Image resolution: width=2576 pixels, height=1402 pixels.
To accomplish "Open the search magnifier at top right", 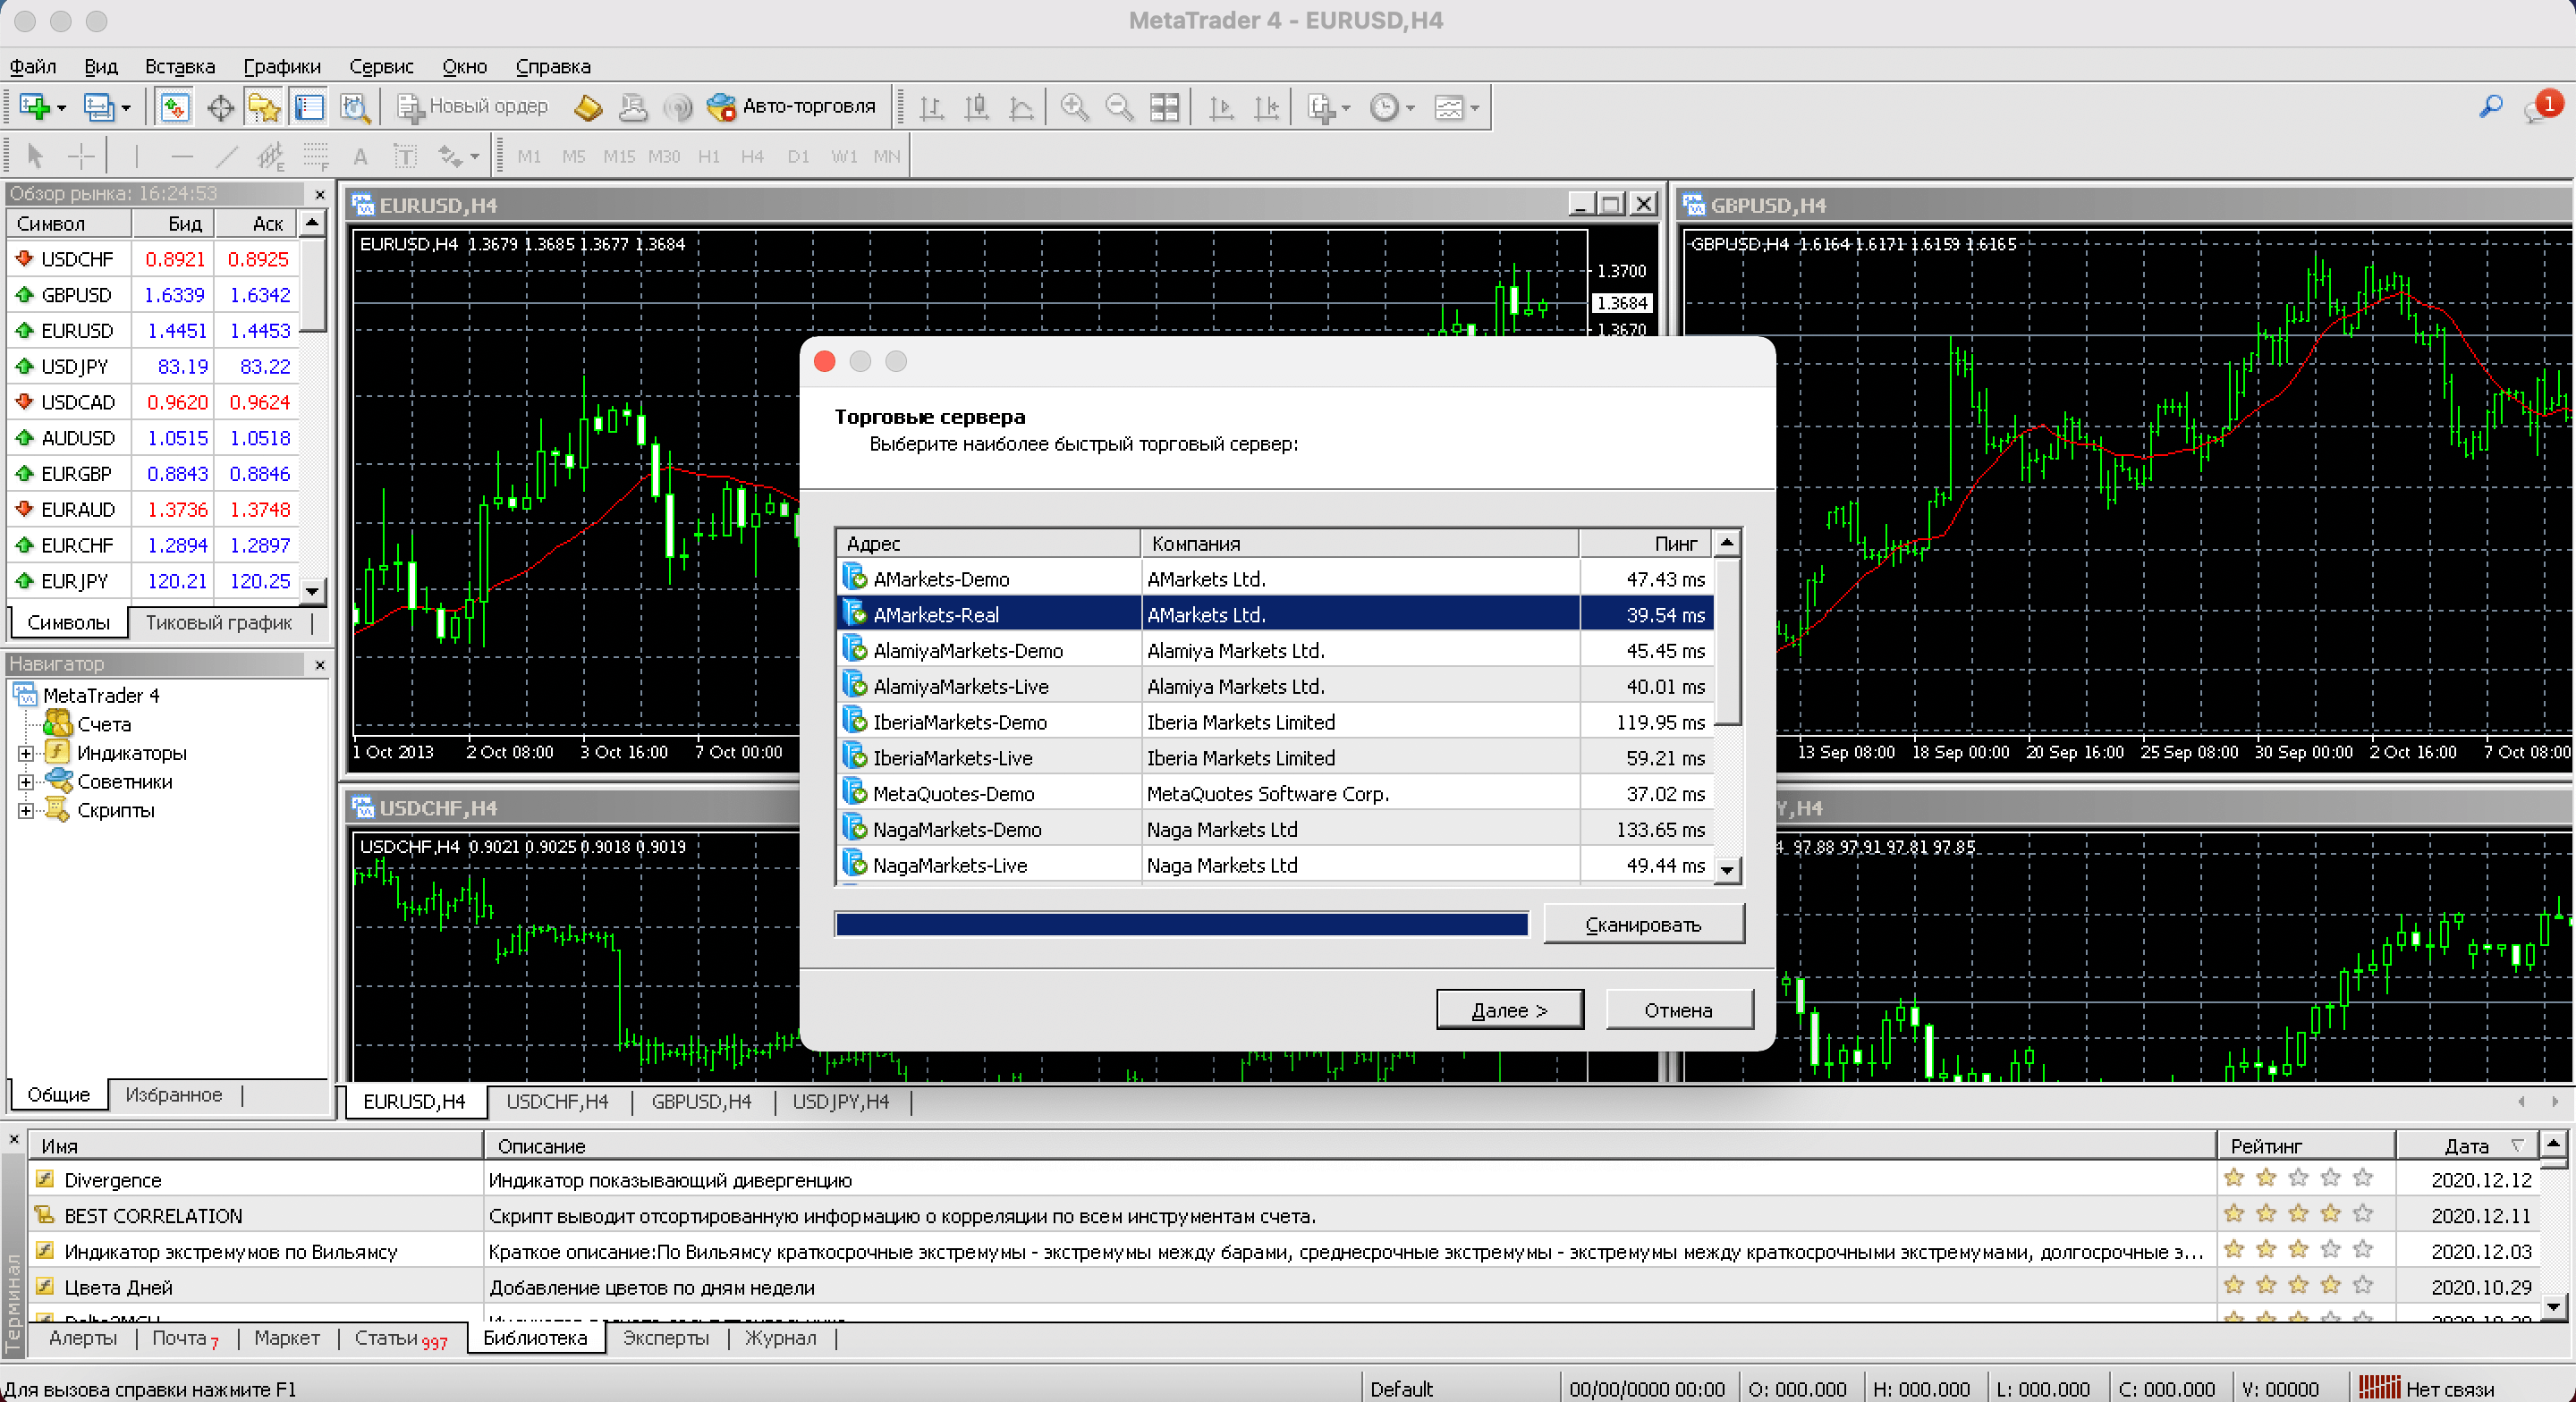I will [x=2490, y=106].
